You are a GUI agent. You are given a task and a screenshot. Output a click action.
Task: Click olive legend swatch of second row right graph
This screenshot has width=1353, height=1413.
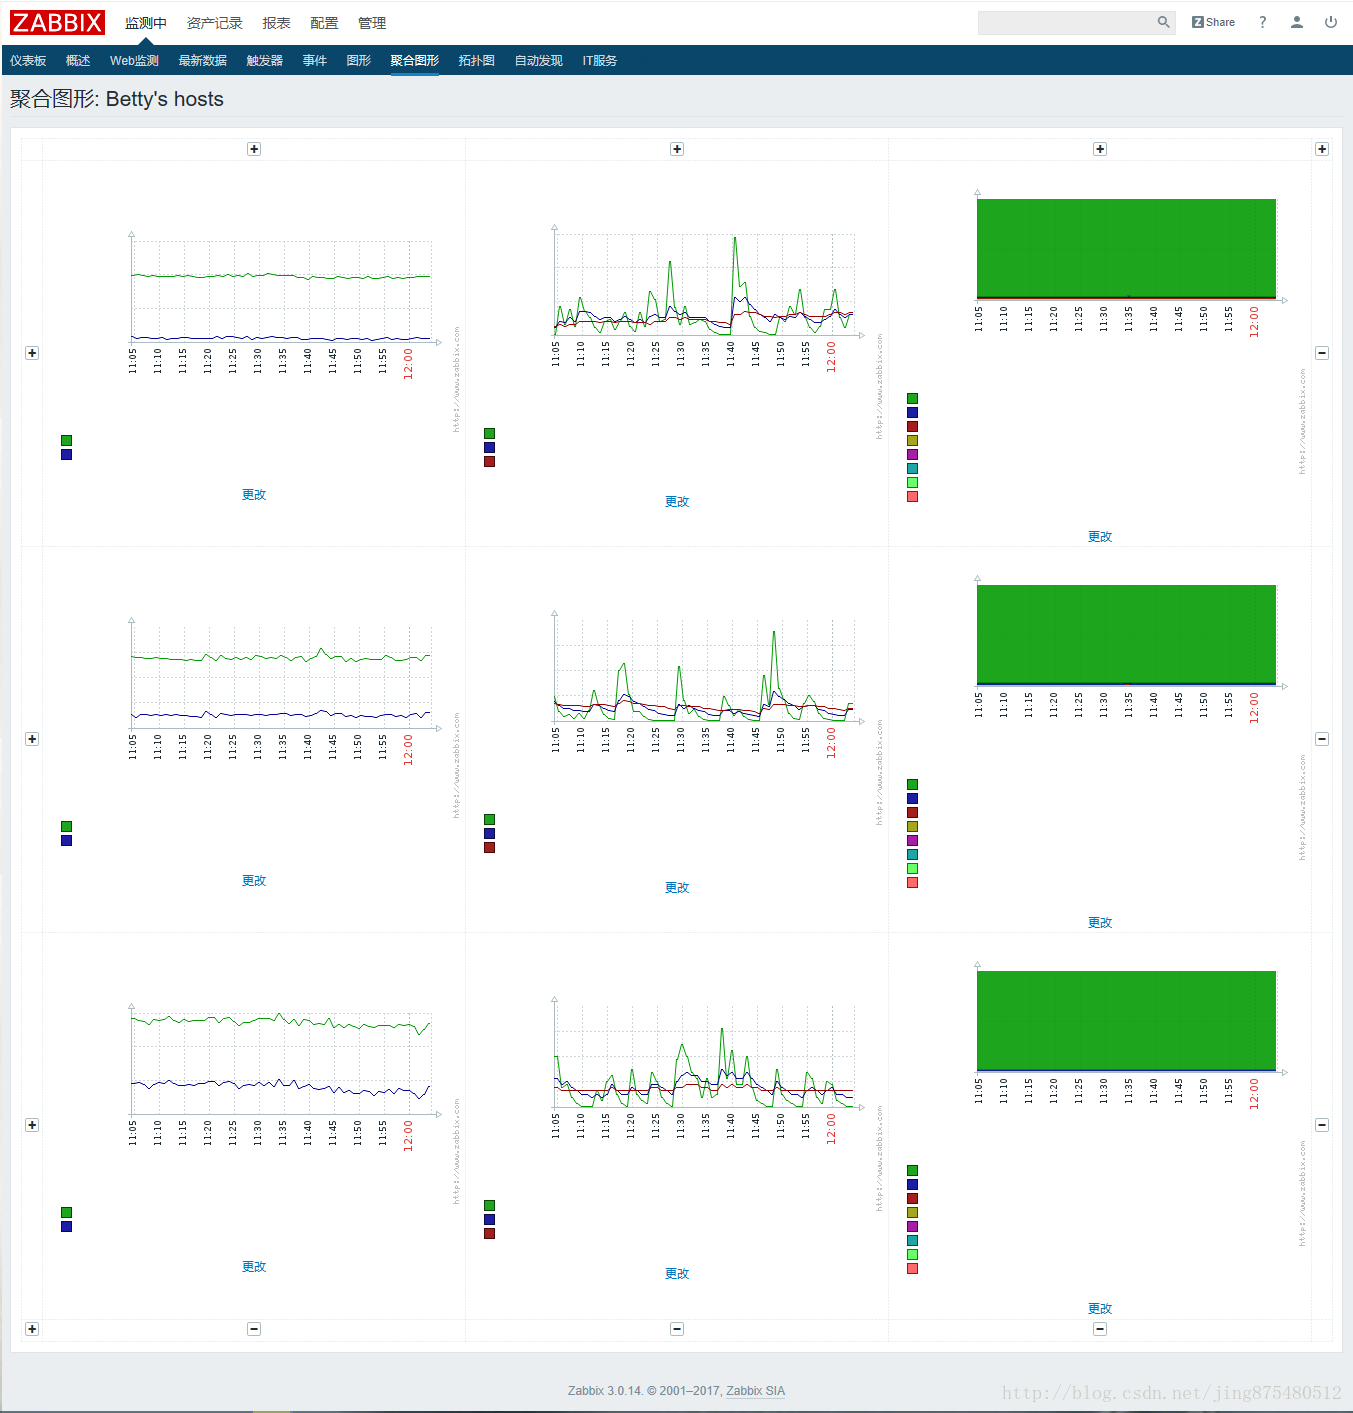pos(912,827)
